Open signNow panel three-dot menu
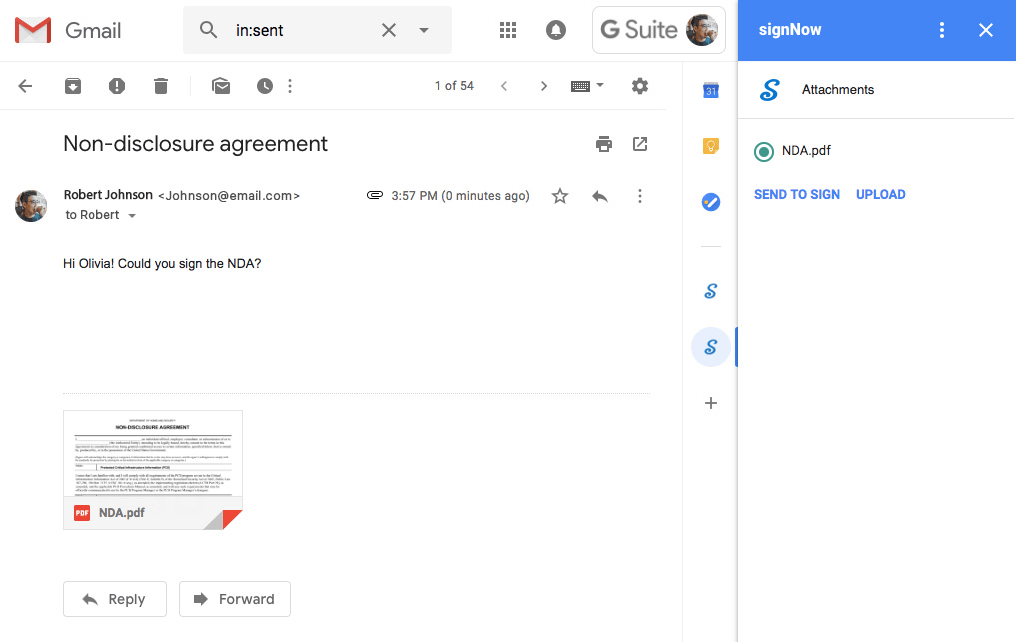The height and width of the screenshot is (642, 1016). click(x=941, y=30)
